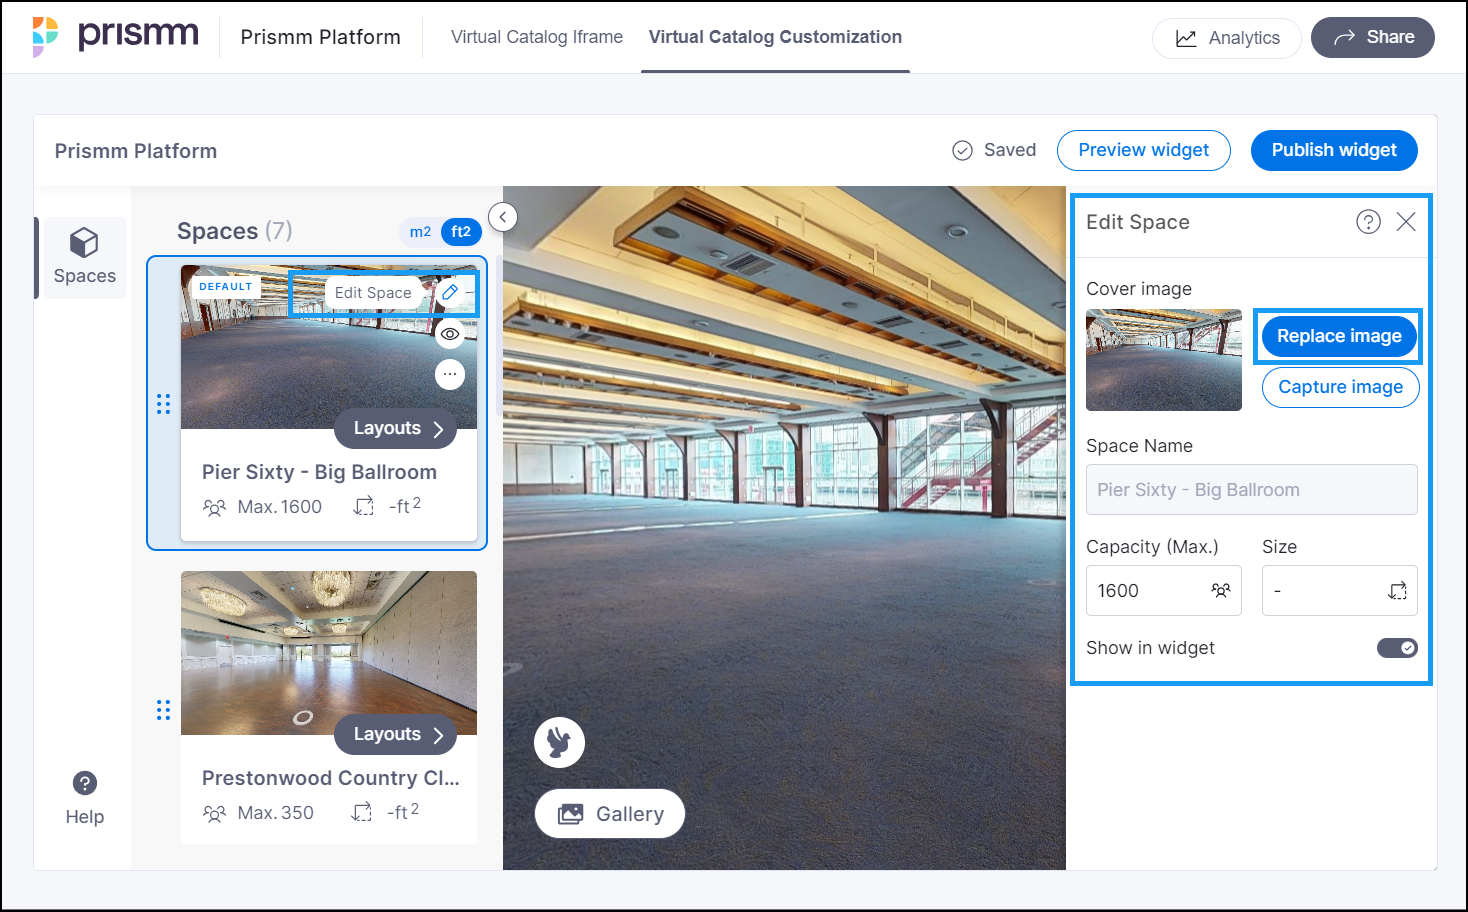Disable the Show in widget switch
1468x912 pixels.
[1397, 648]
